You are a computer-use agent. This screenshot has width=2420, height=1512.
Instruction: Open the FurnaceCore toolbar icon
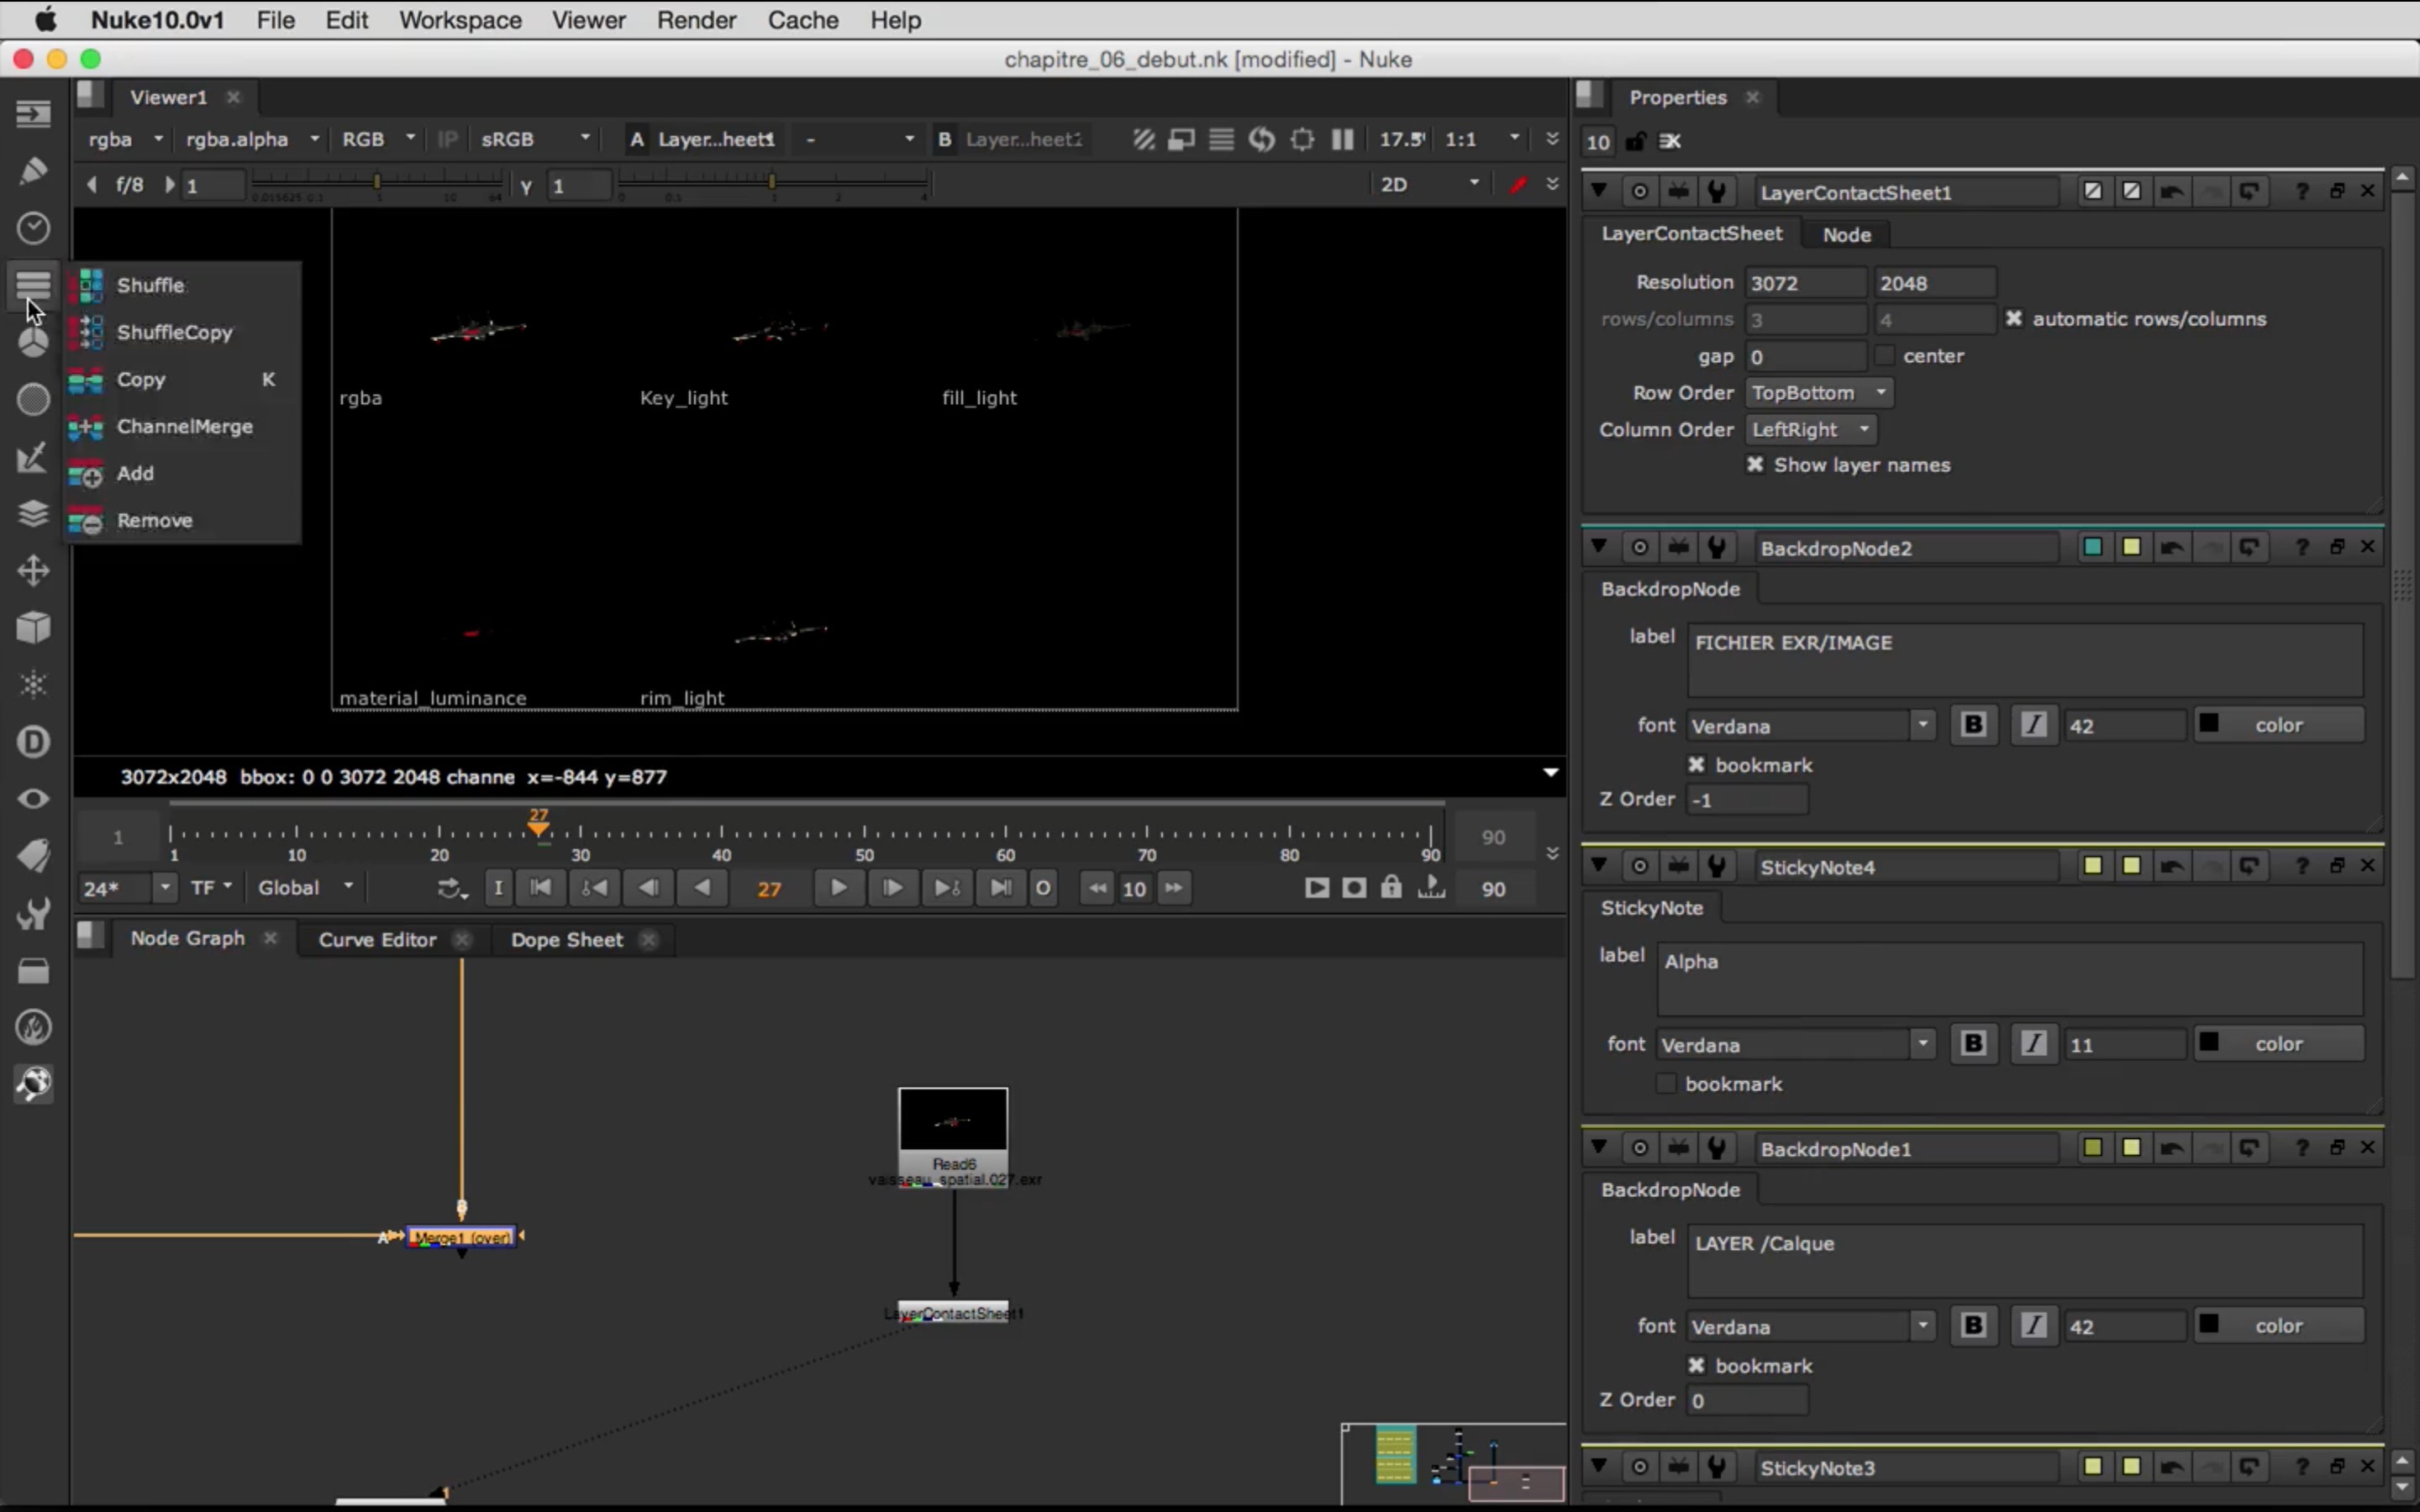(33, 1027)
